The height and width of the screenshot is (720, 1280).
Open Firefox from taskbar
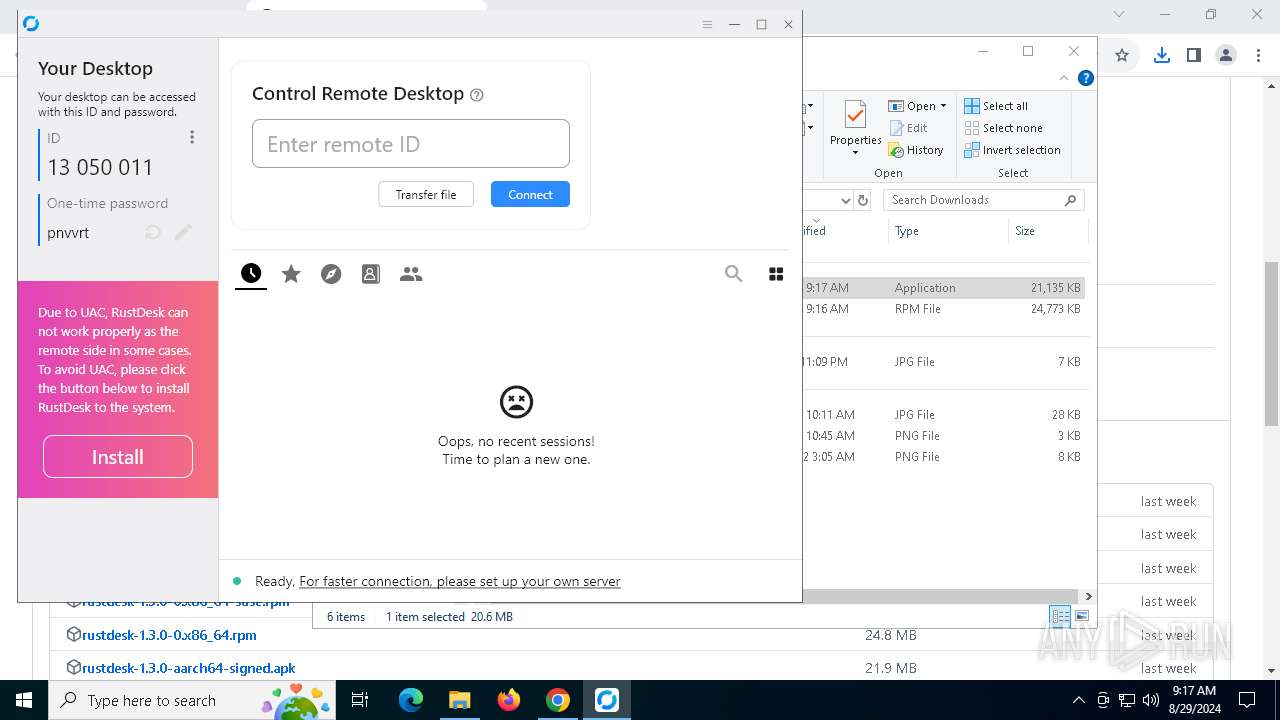508,700
